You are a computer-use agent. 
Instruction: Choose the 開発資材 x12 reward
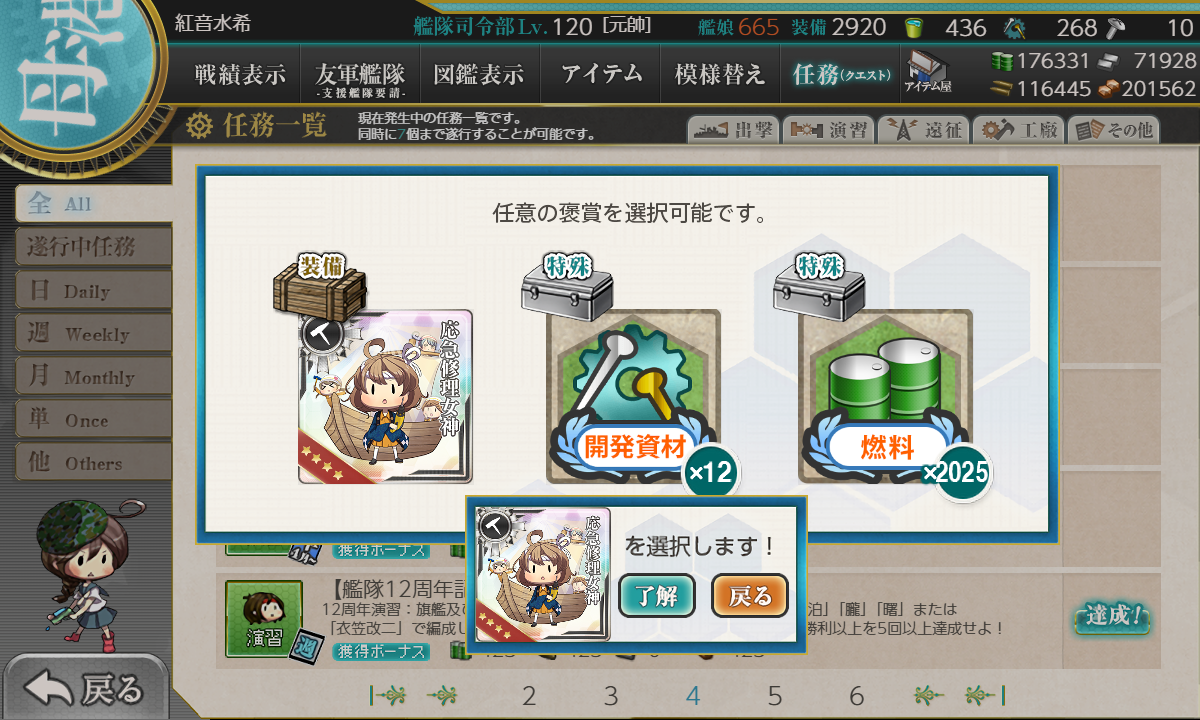pyautogui.click(x=633, y=397)
